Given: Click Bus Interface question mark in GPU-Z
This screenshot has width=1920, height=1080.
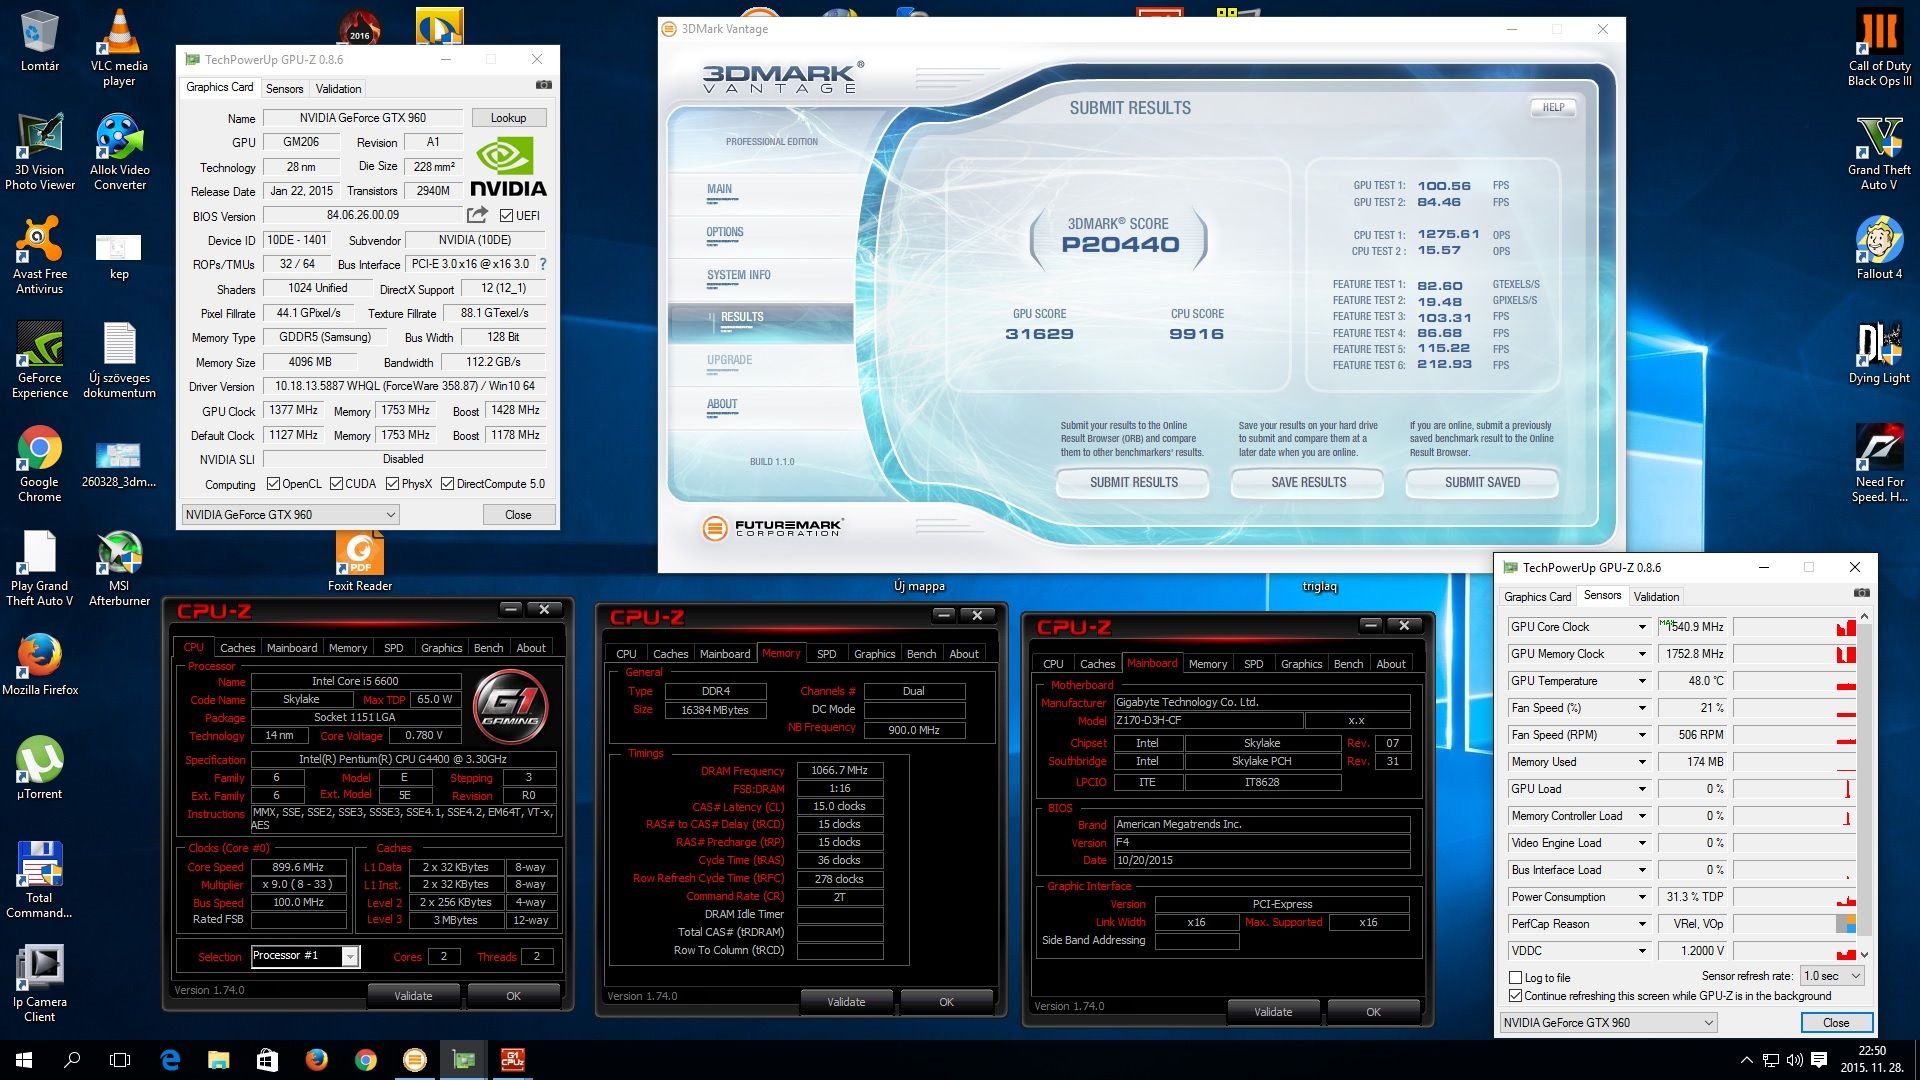Looking at the screenshot, I should click(543, 264).
